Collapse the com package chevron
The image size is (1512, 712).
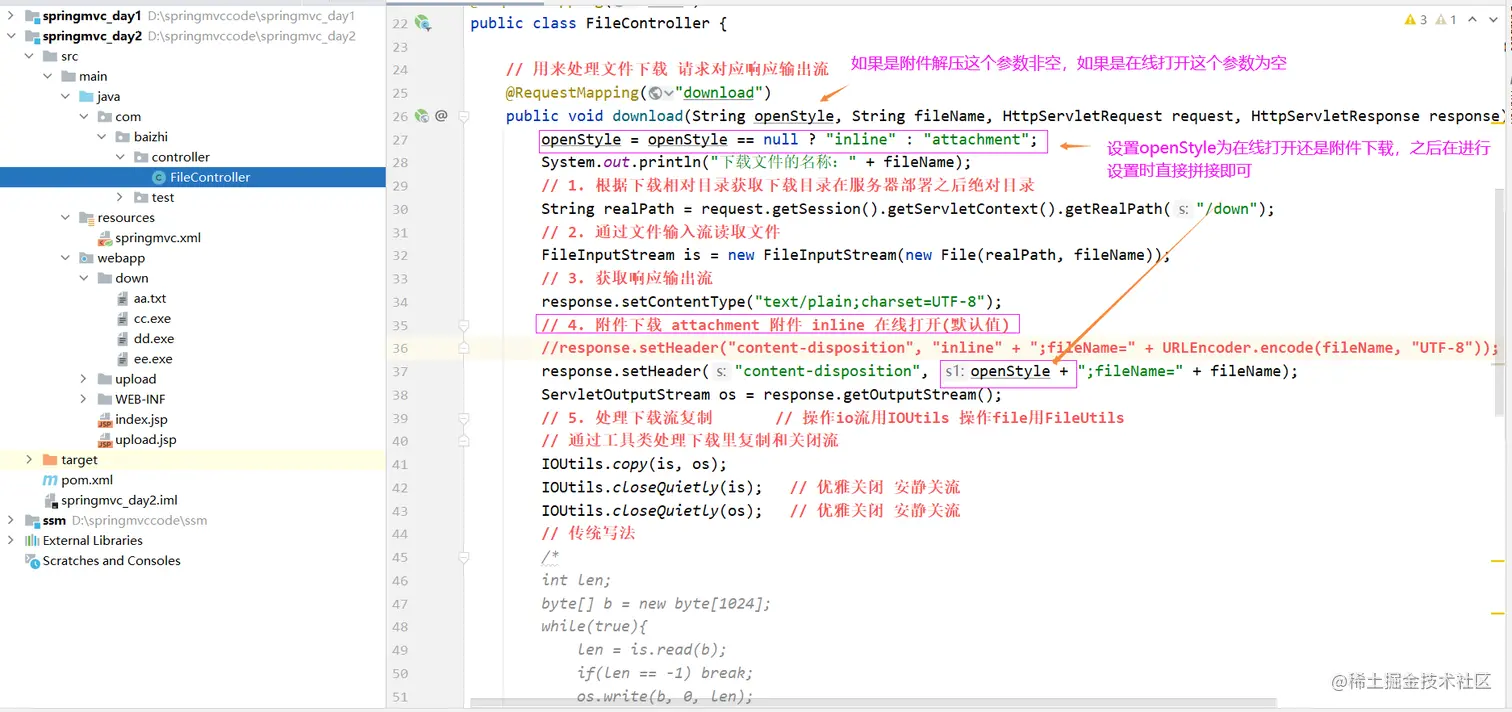click(84, 117)
